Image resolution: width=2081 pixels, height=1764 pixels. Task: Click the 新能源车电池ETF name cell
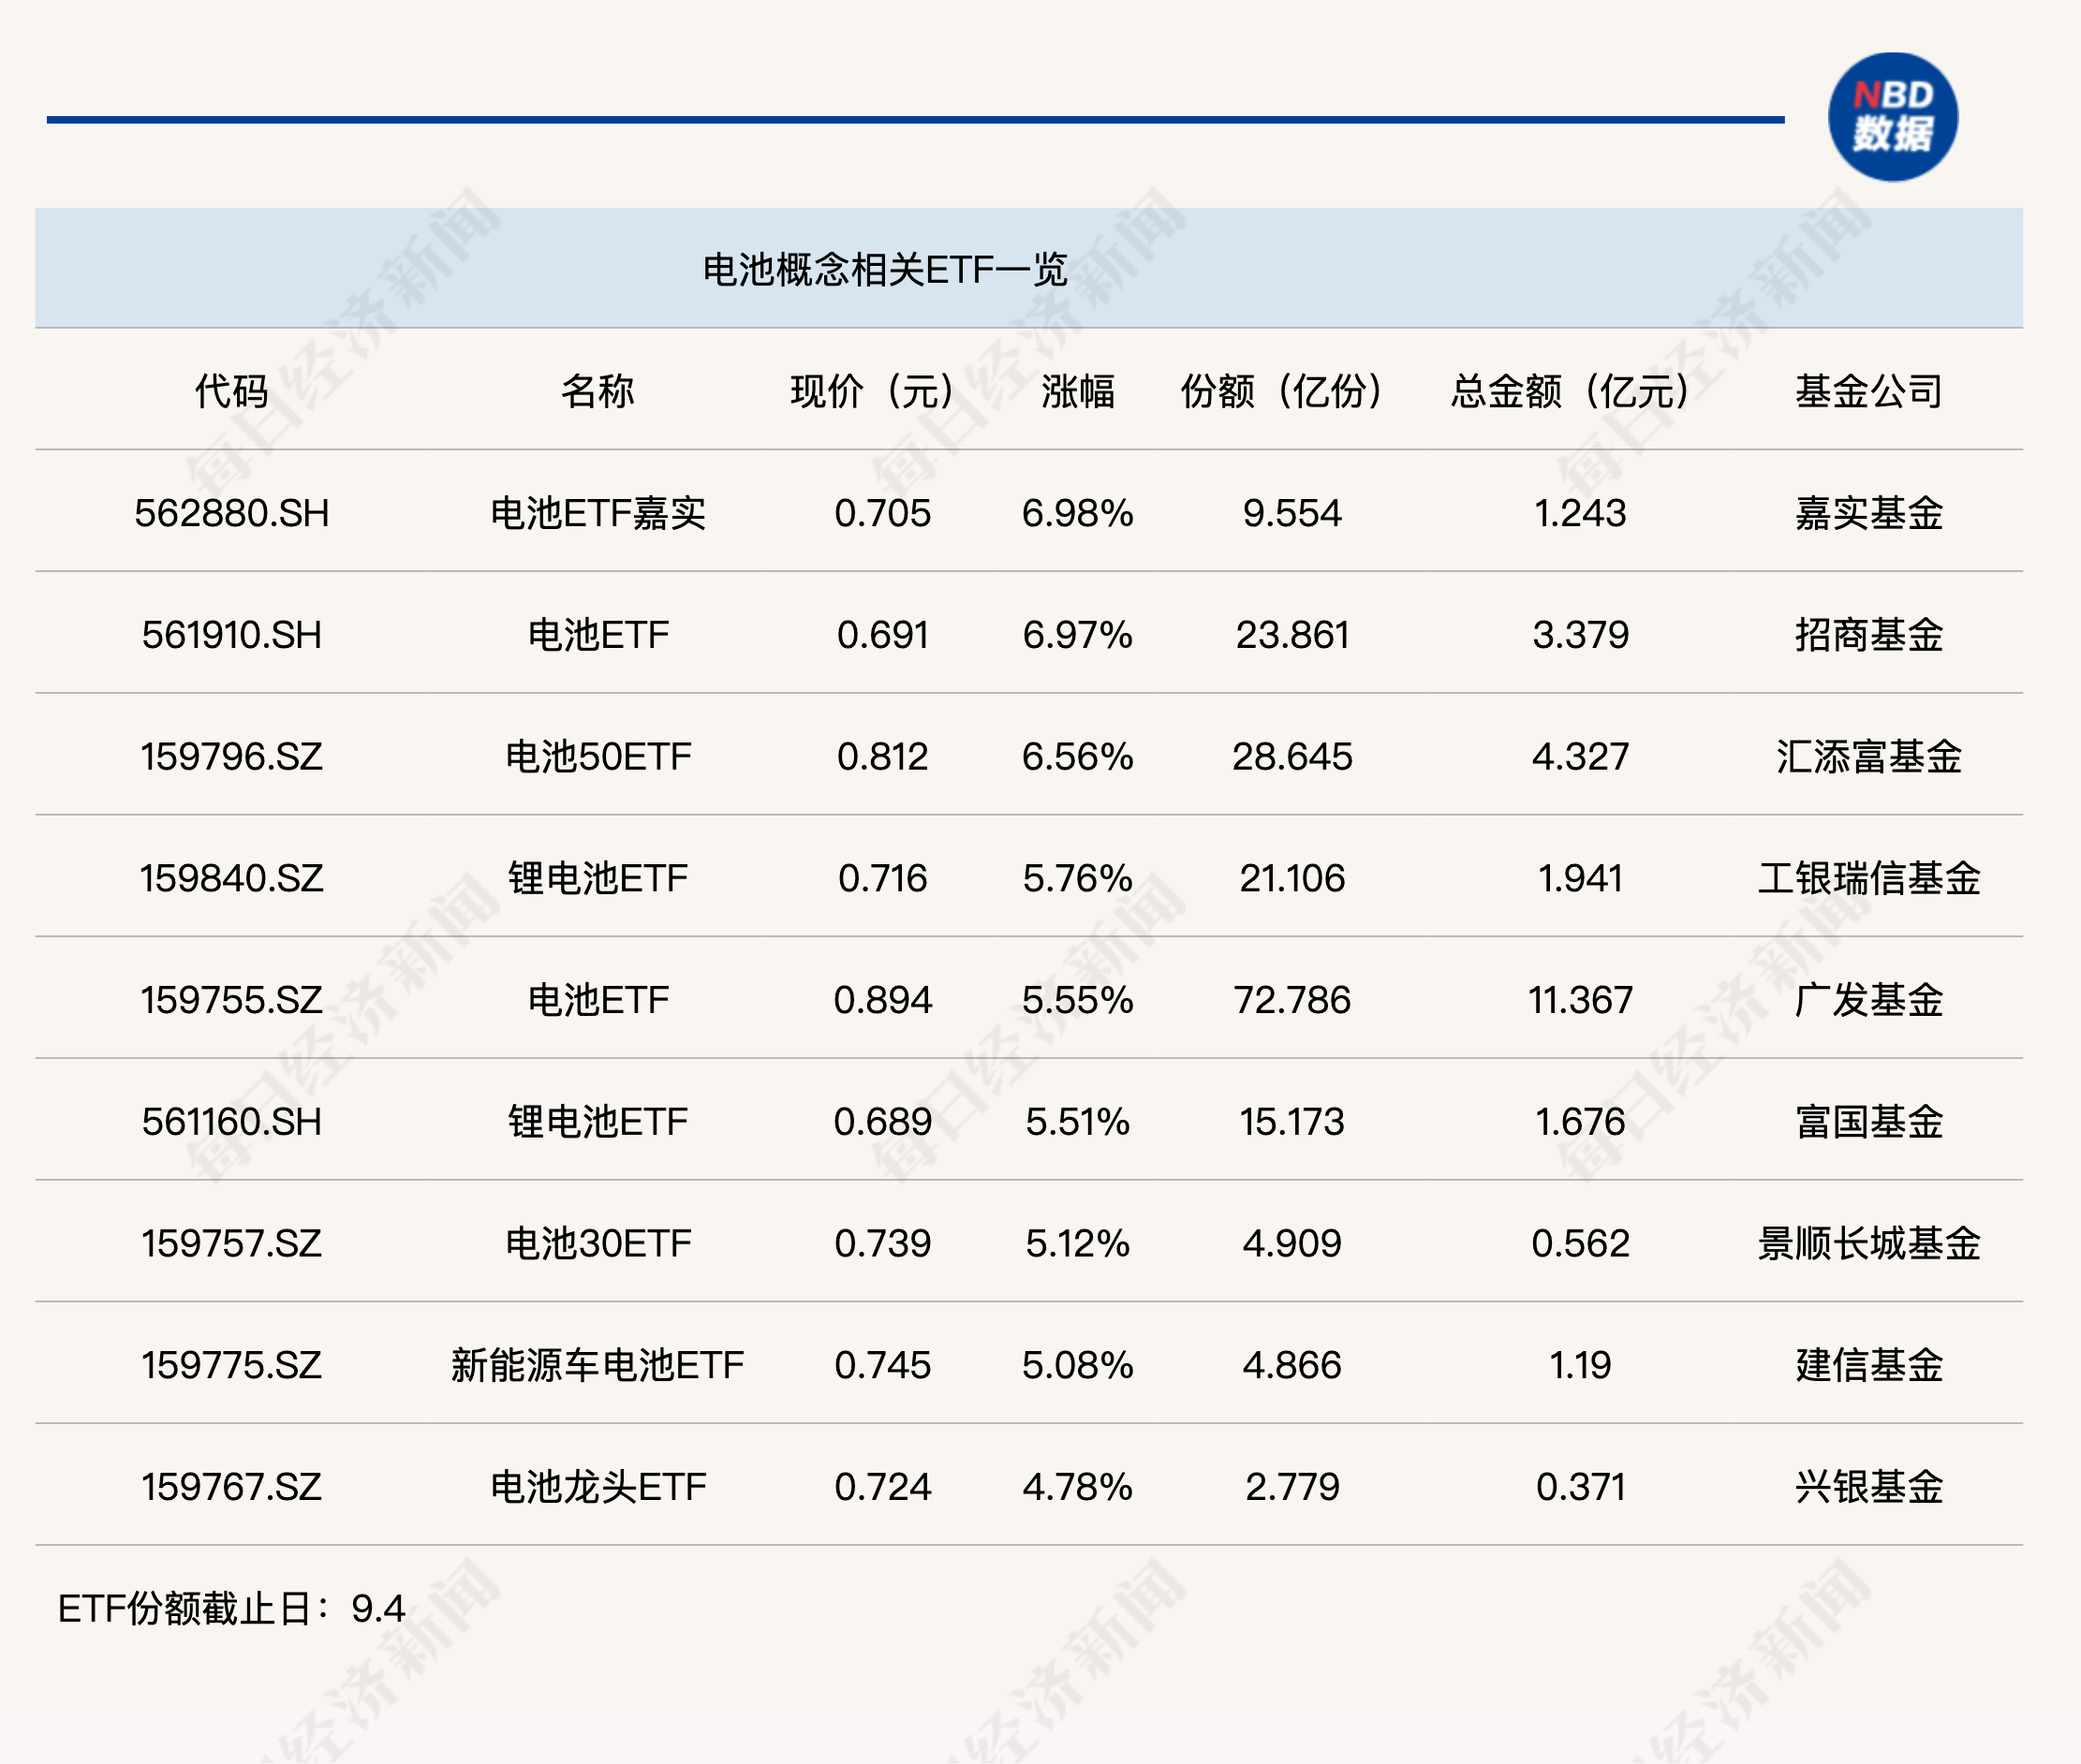pos(597,1365)
